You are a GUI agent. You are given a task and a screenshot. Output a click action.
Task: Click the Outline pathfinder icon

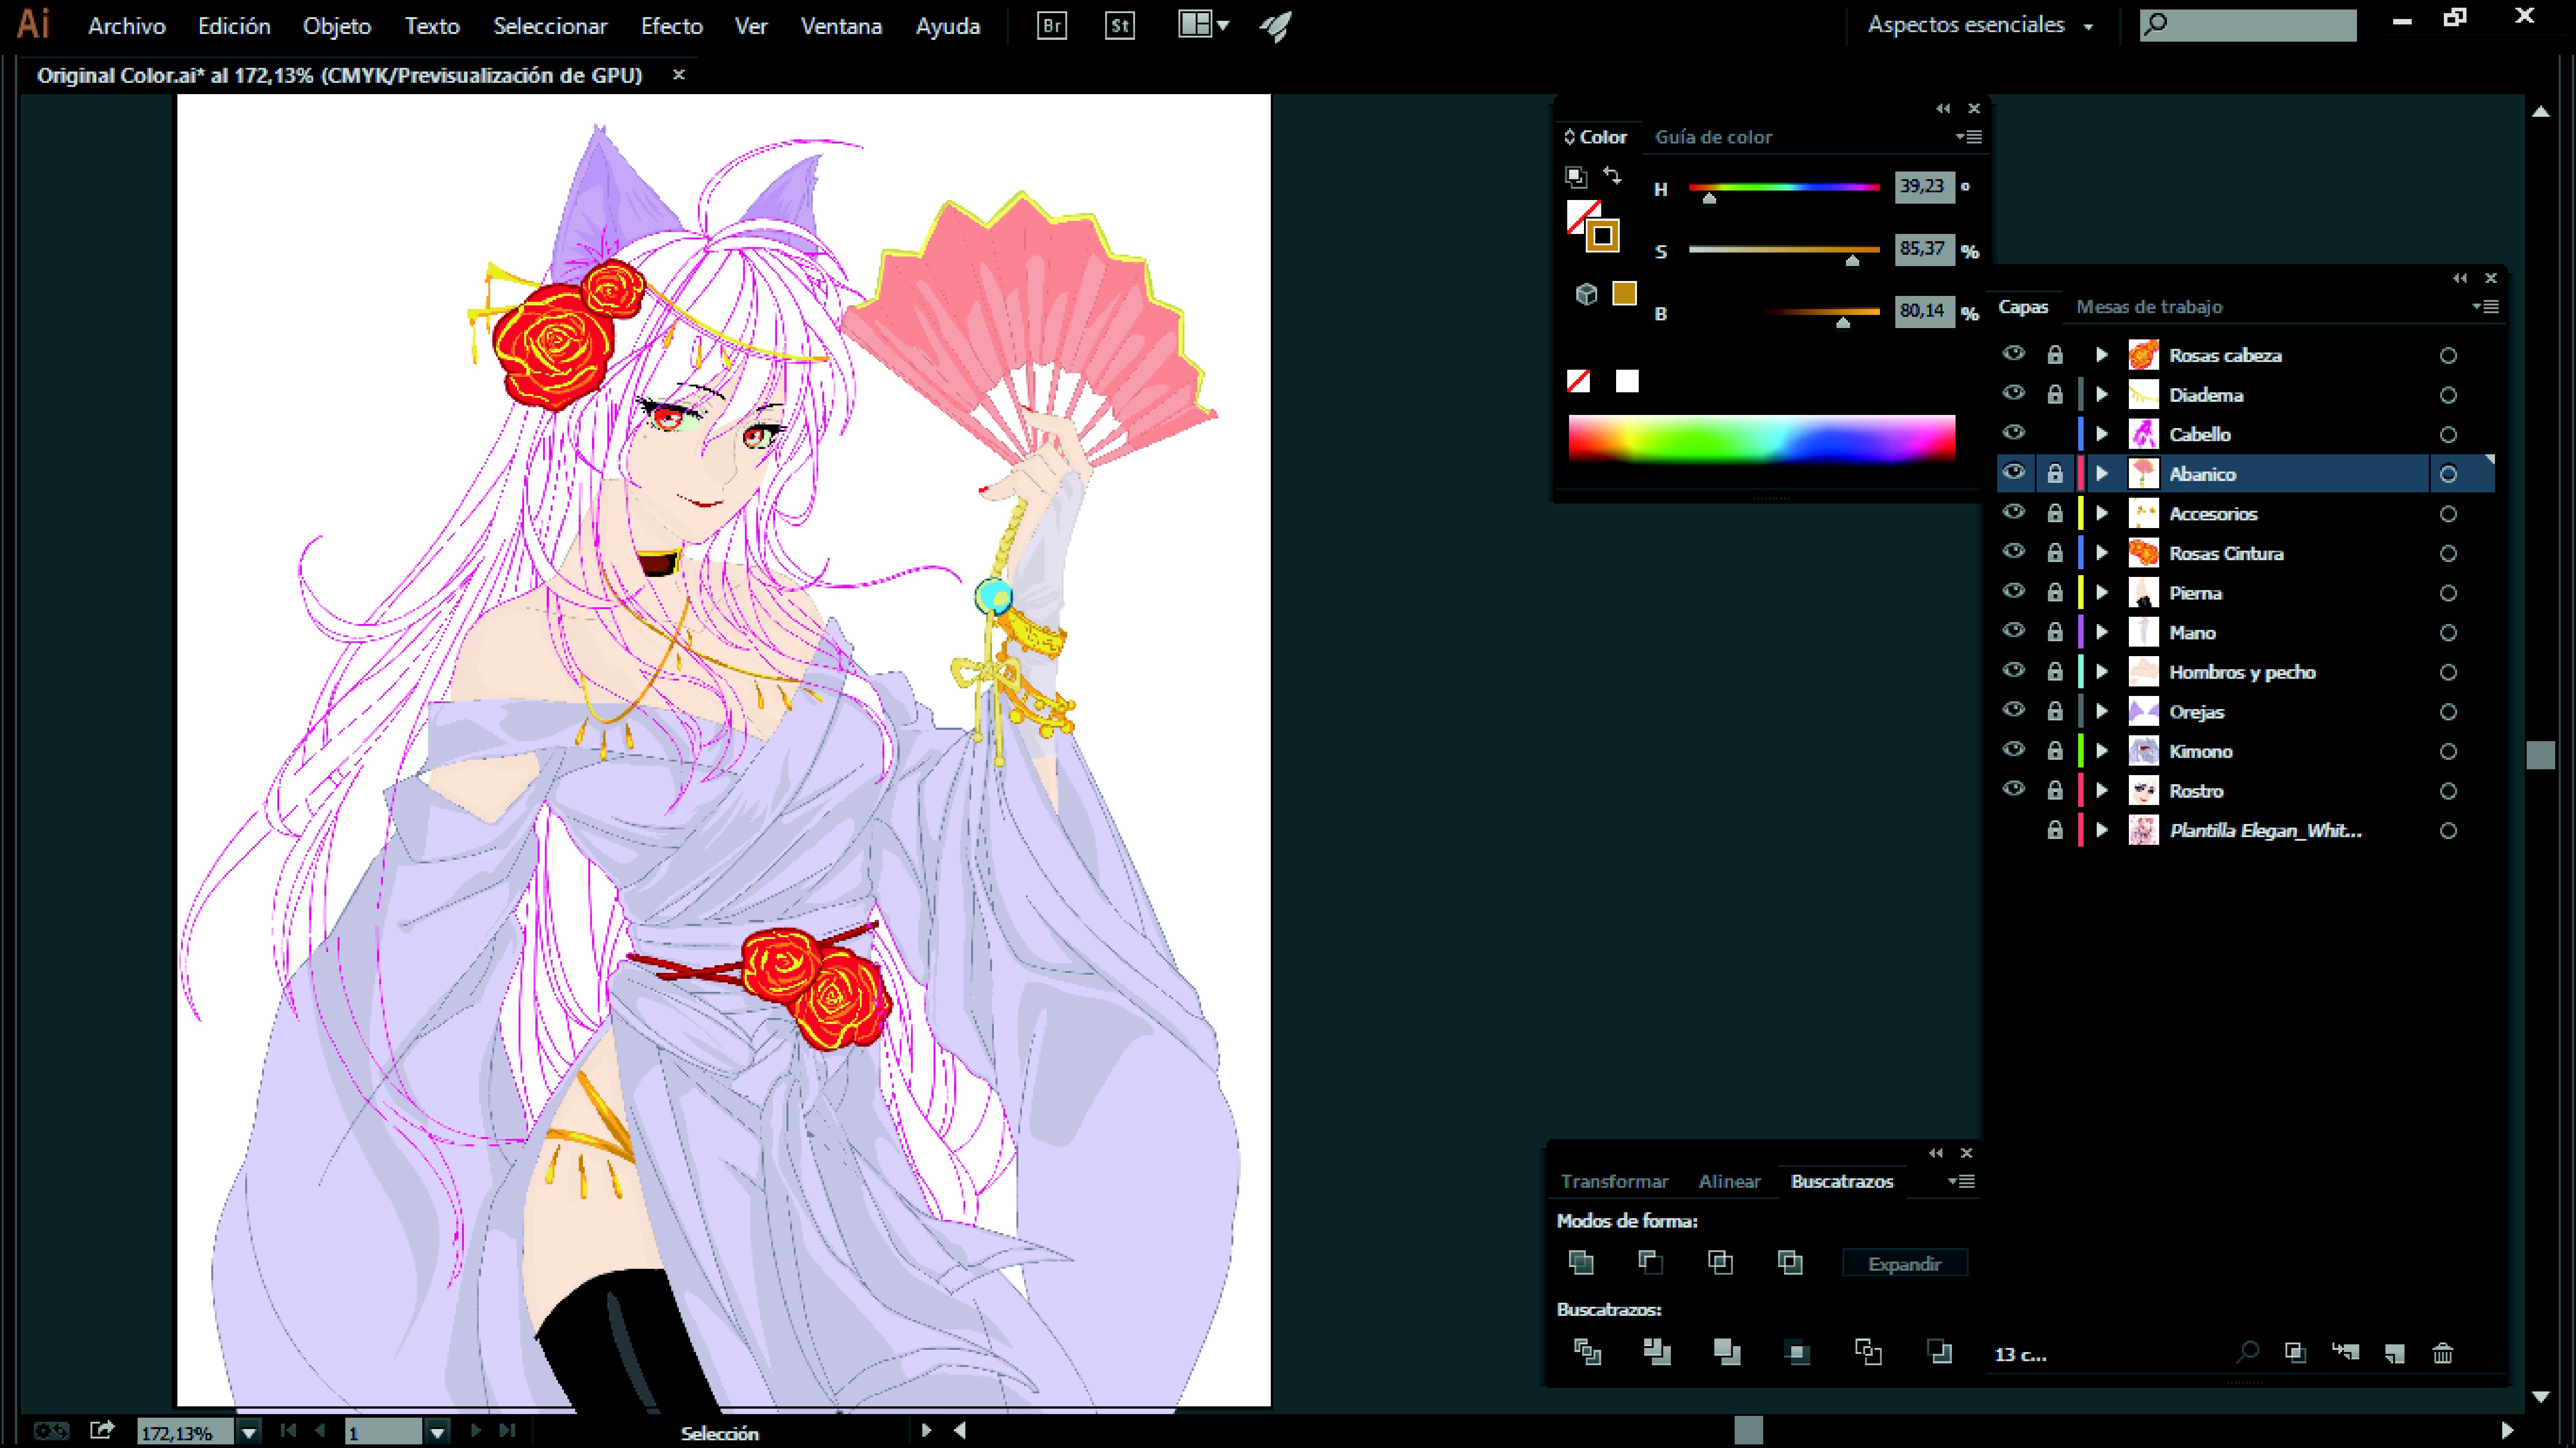click(1868, 1352)
